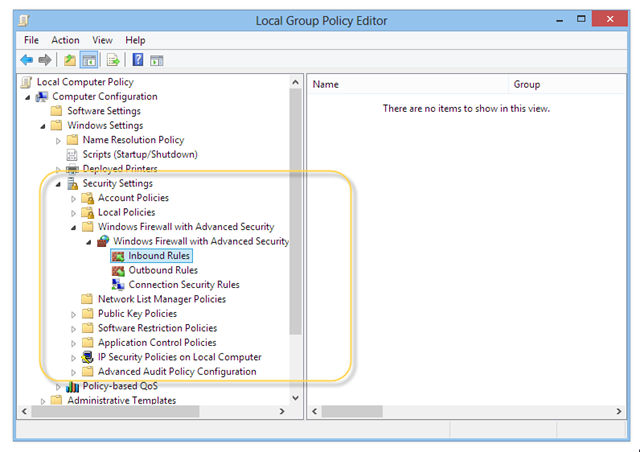640x452 pixels.
Task: Select Connection Security Rules tree item
Action: tap(184, 285)
